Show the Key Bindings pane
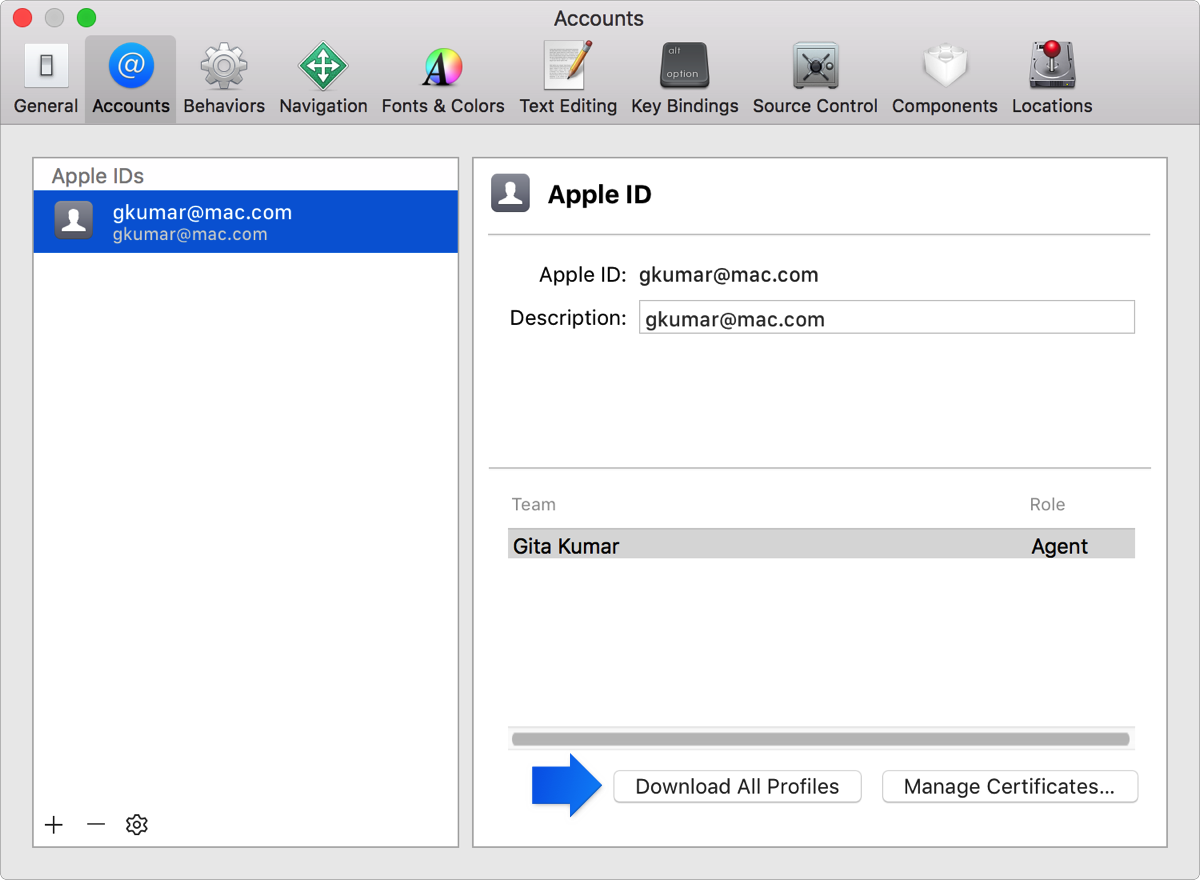Viewport: 1200px width, 880px height. pyautogui.click(x=685, y=80)
